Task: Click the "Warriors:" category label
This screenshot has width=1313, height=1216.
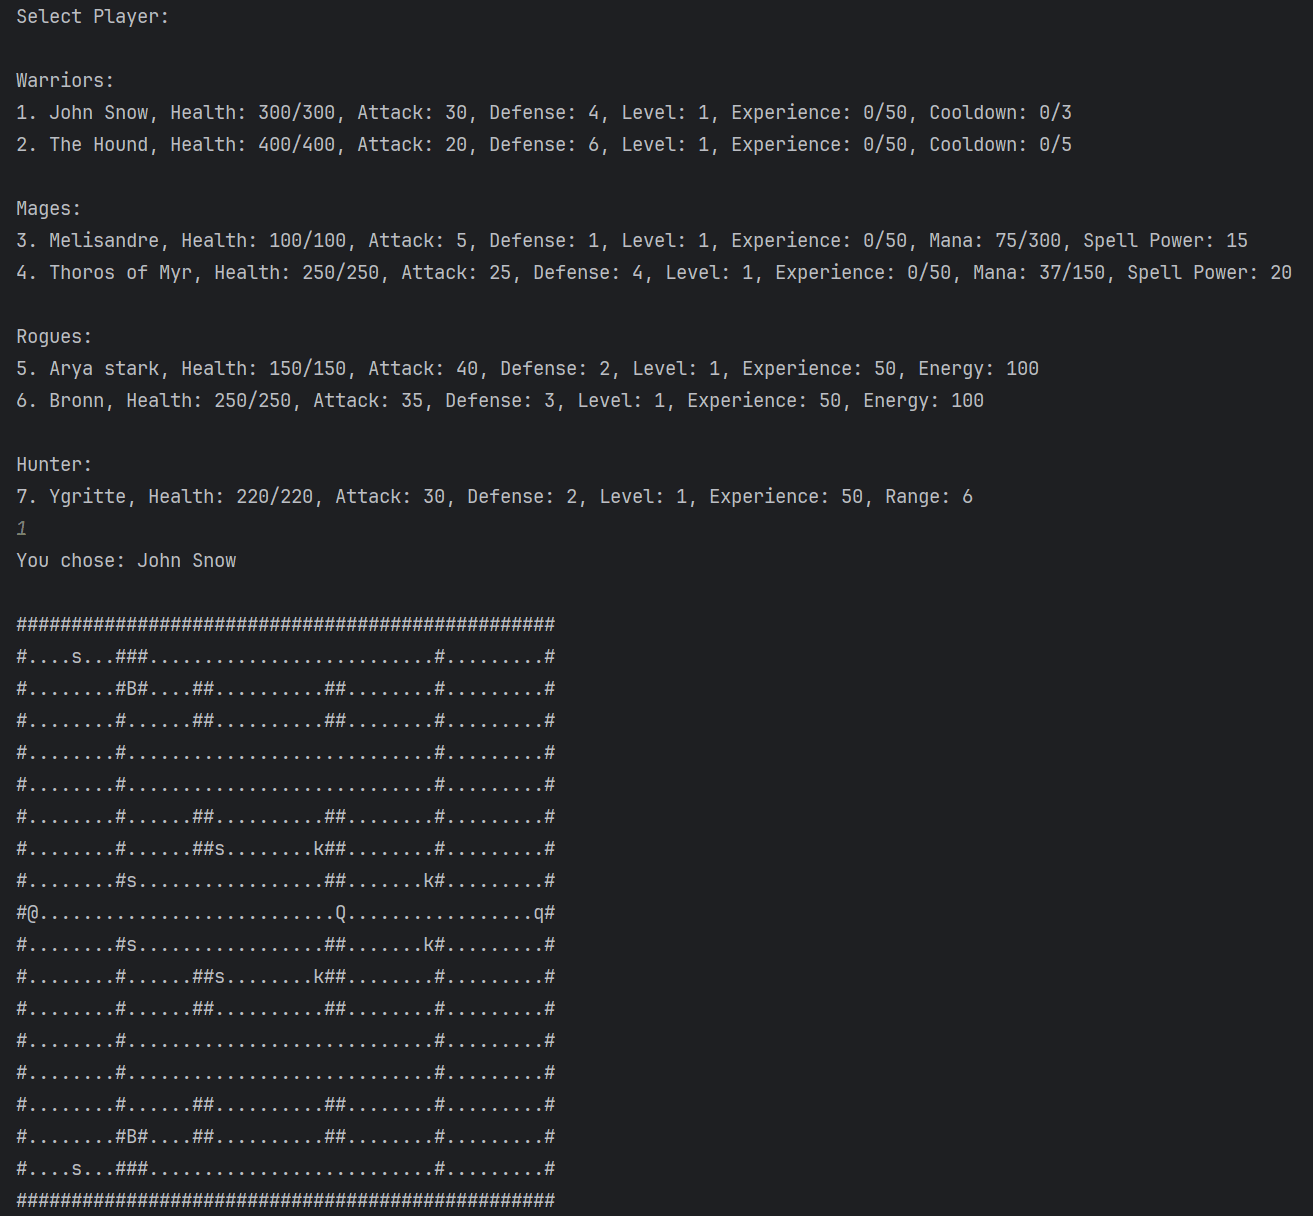Action: pyautogui.click(x=65, y=81)
